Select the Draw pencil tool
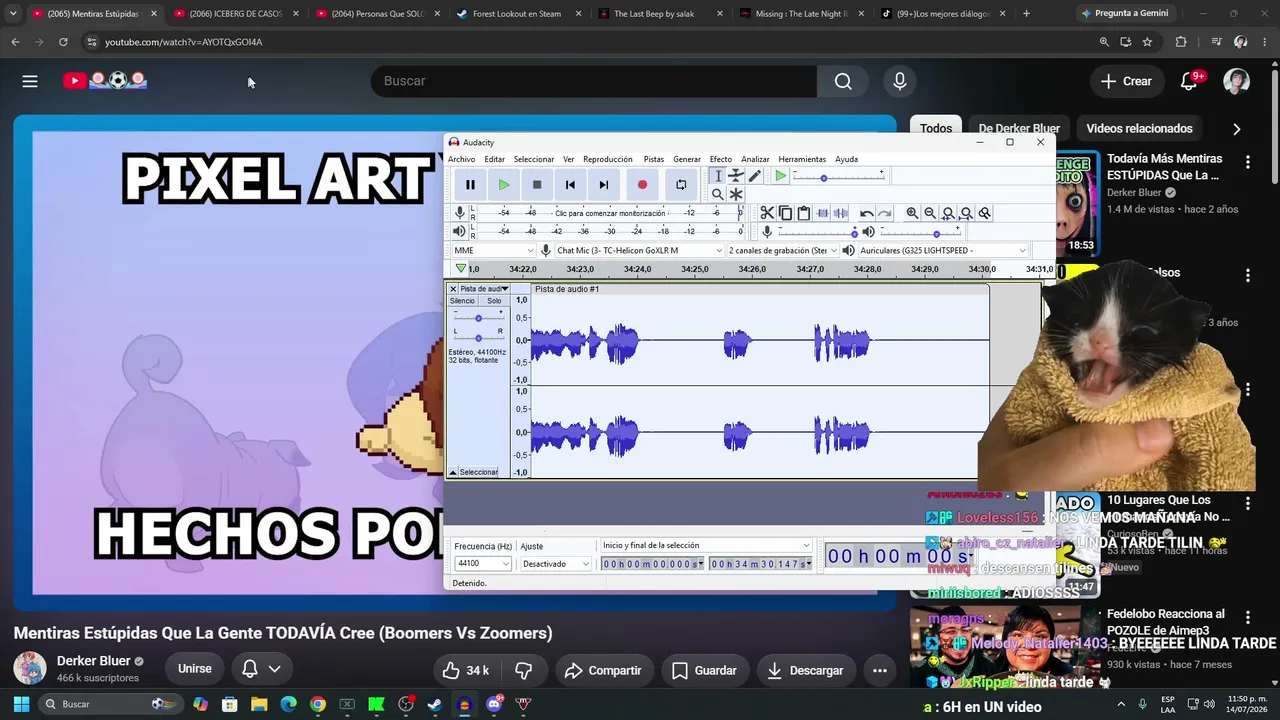The width and height of the screenshot is (1280, 720). pos(755,176)
